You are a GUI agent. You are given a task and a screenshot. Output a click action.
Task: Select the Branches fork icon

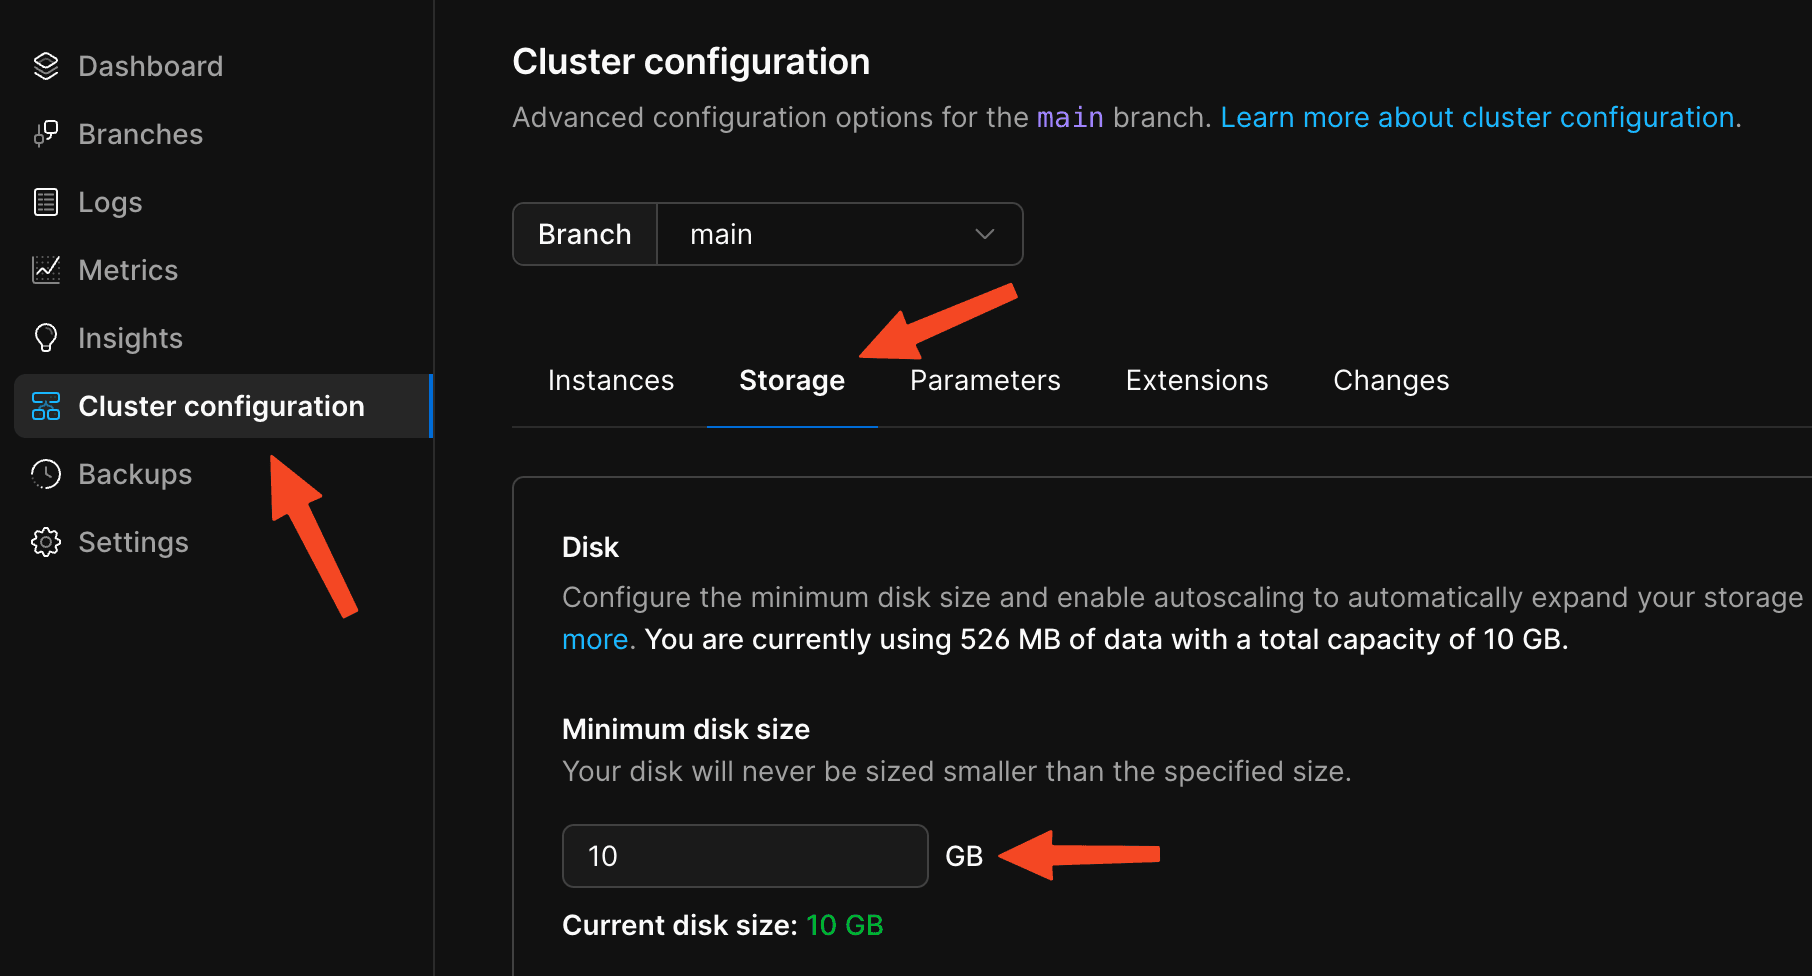click(x=46, y=133)
